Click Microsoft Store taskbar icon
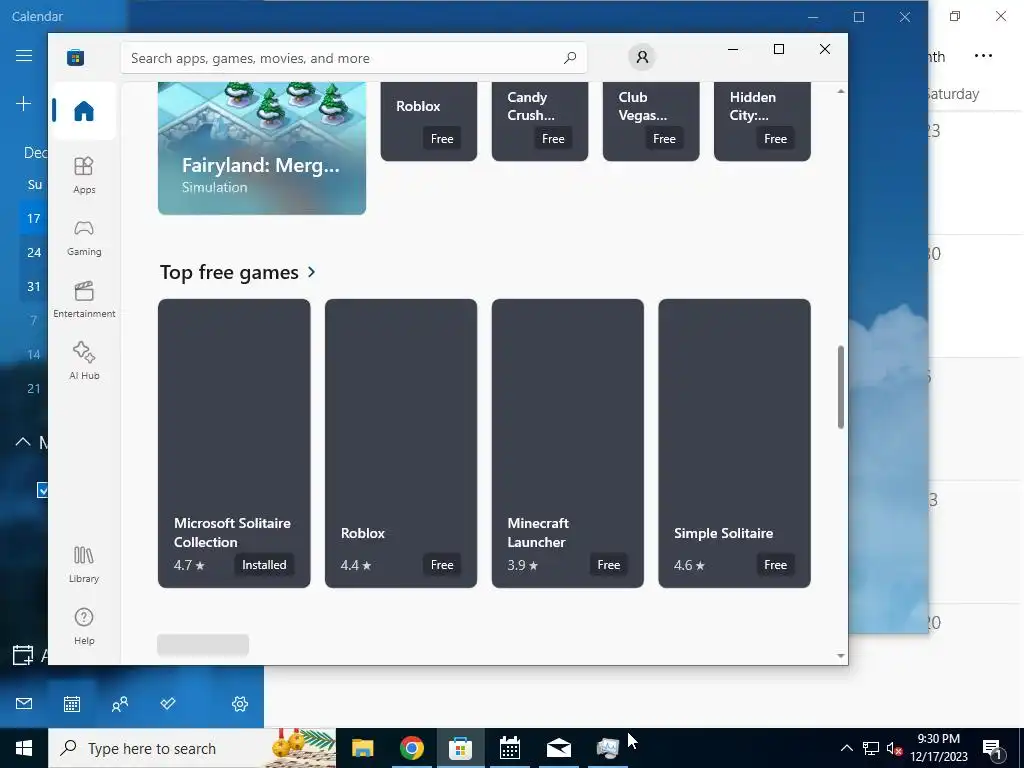This screenshot has width=1024, height=768. (460, 748)
